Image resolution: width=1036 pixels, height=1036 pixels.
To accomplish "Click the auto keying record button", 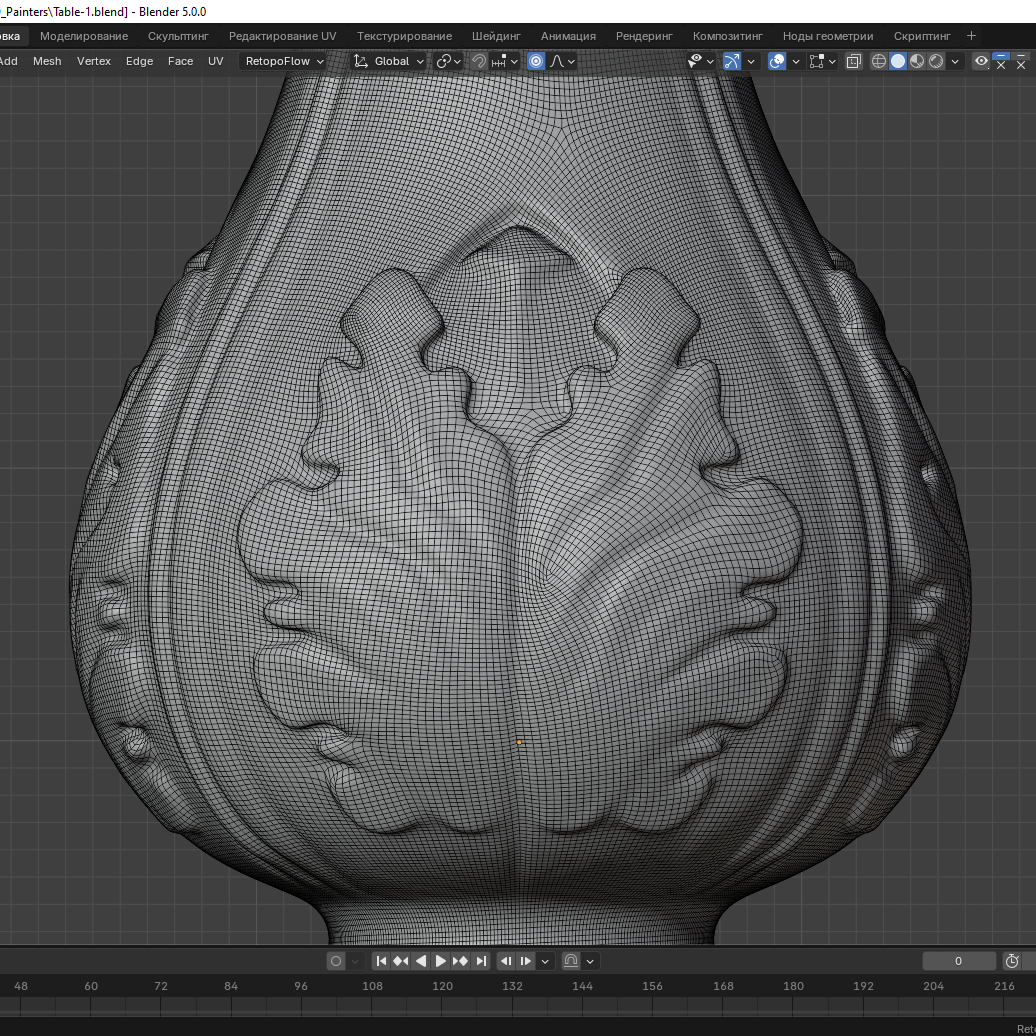I will click(336, 961).
